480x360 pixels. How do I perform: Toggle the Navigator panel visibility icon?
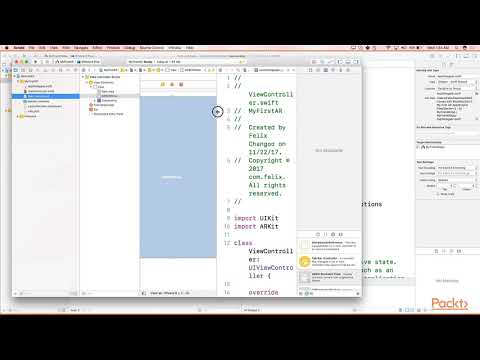[340, 62]
